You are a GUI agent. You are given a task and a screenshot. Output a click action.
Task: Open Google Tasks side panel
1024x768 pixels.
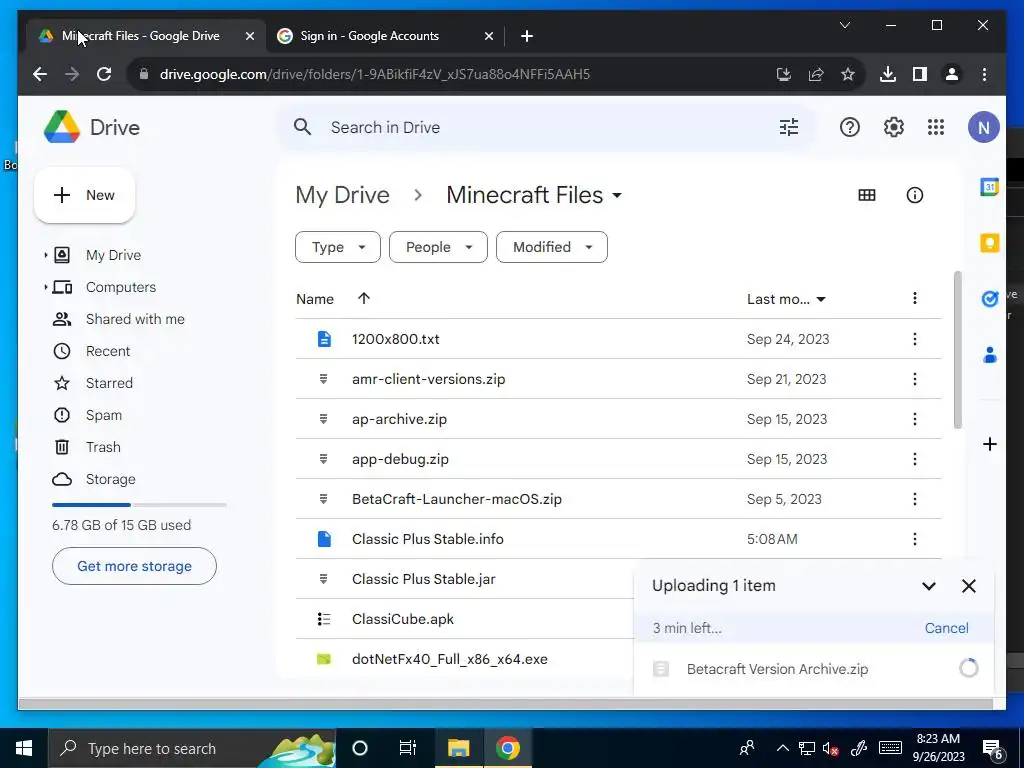(990, 298)
